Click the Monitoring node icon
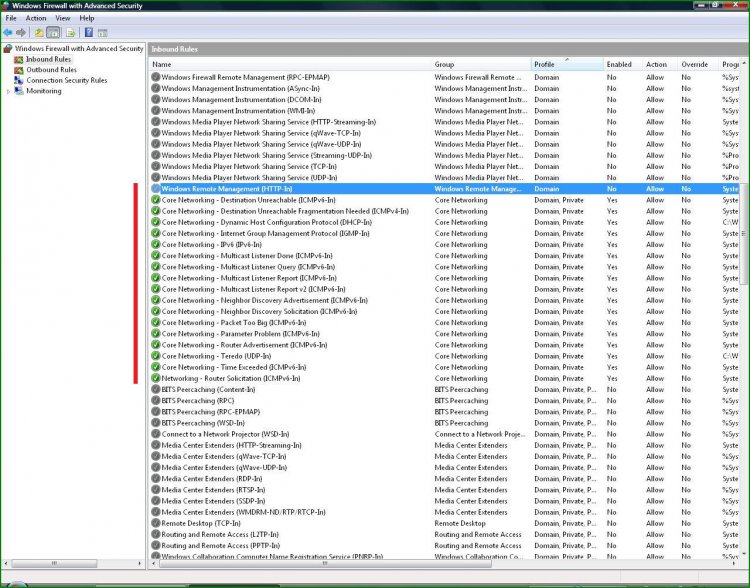The width and height of the screenshot is (750, 588). 19,91
